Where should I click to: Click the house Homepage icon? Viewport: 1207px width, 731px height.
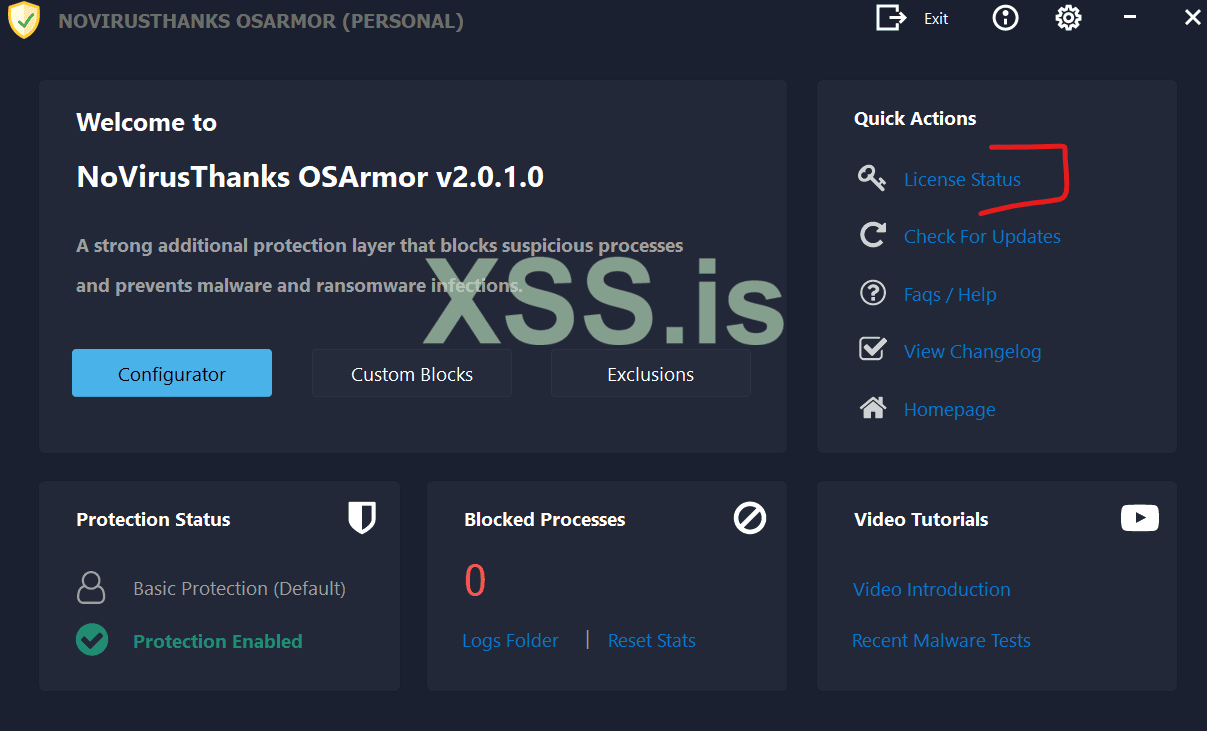[873, 408]
